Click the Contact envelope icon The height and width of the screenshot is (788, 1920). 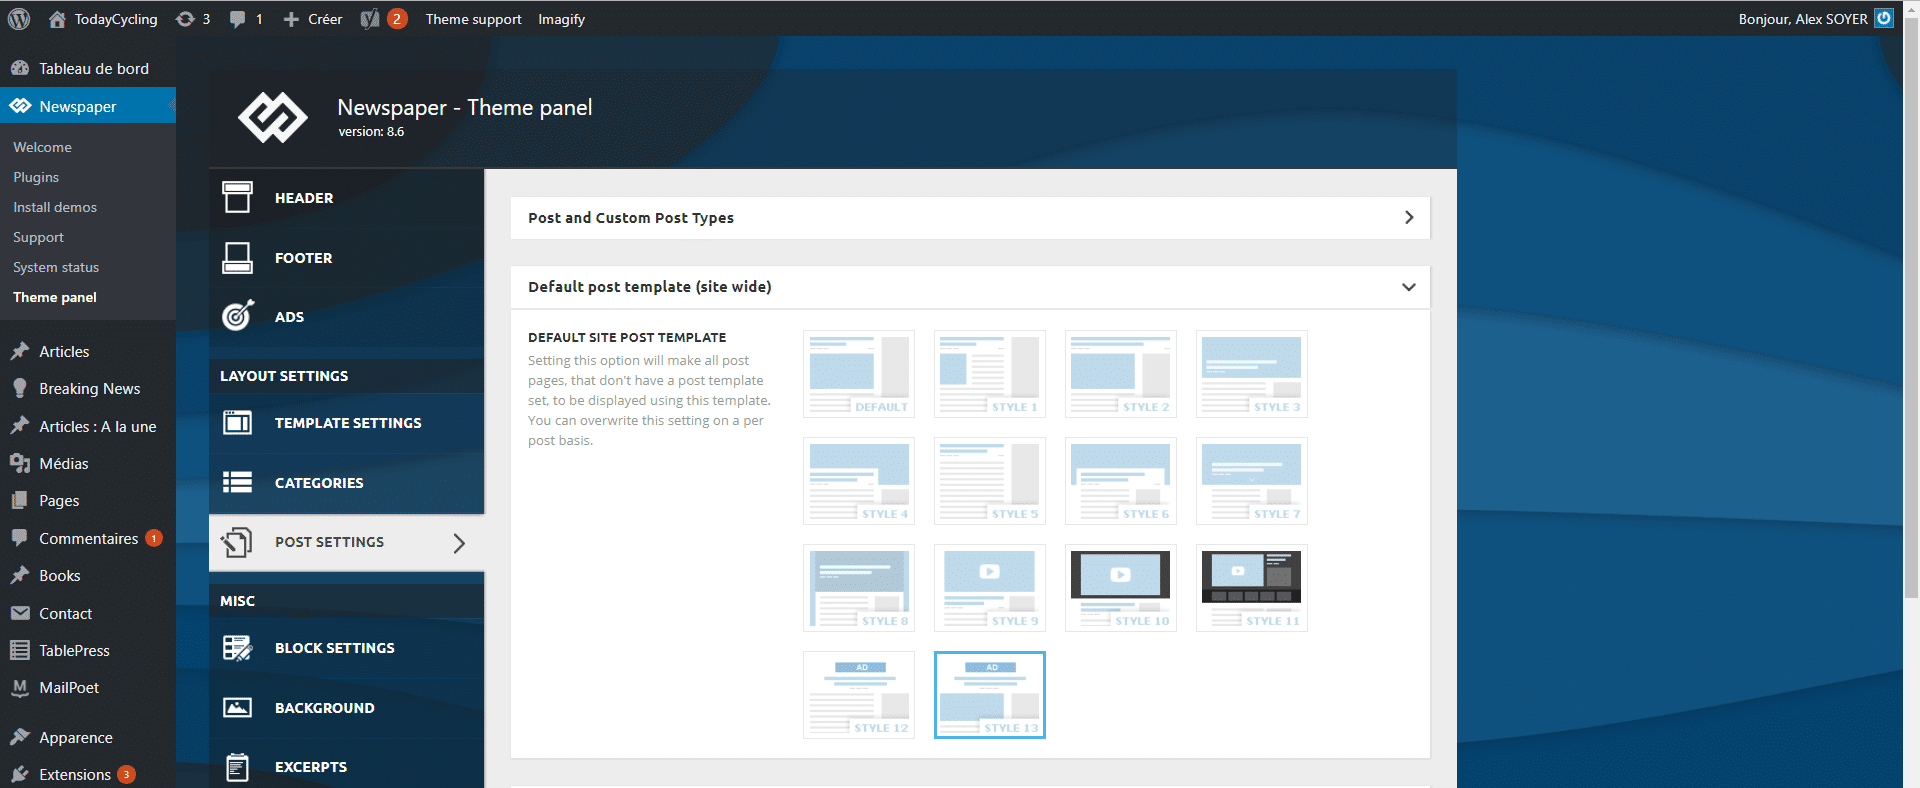pyautogui.click(x=20, y=613)
